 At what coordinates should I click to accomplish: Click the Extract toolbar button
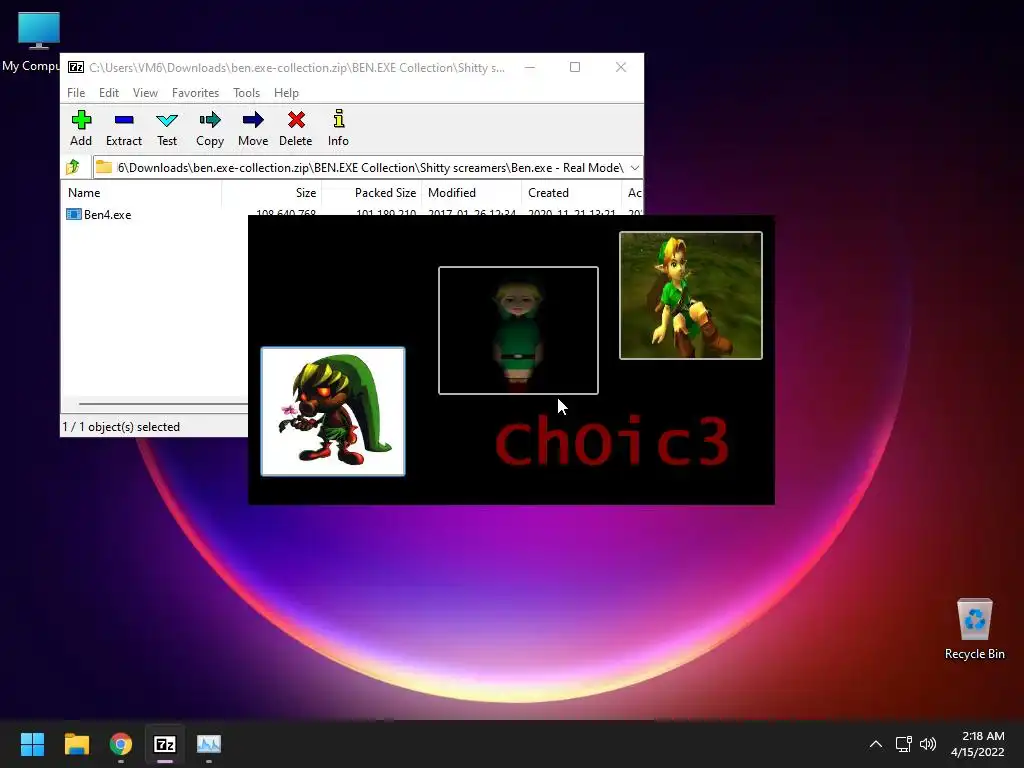point(123,128)
